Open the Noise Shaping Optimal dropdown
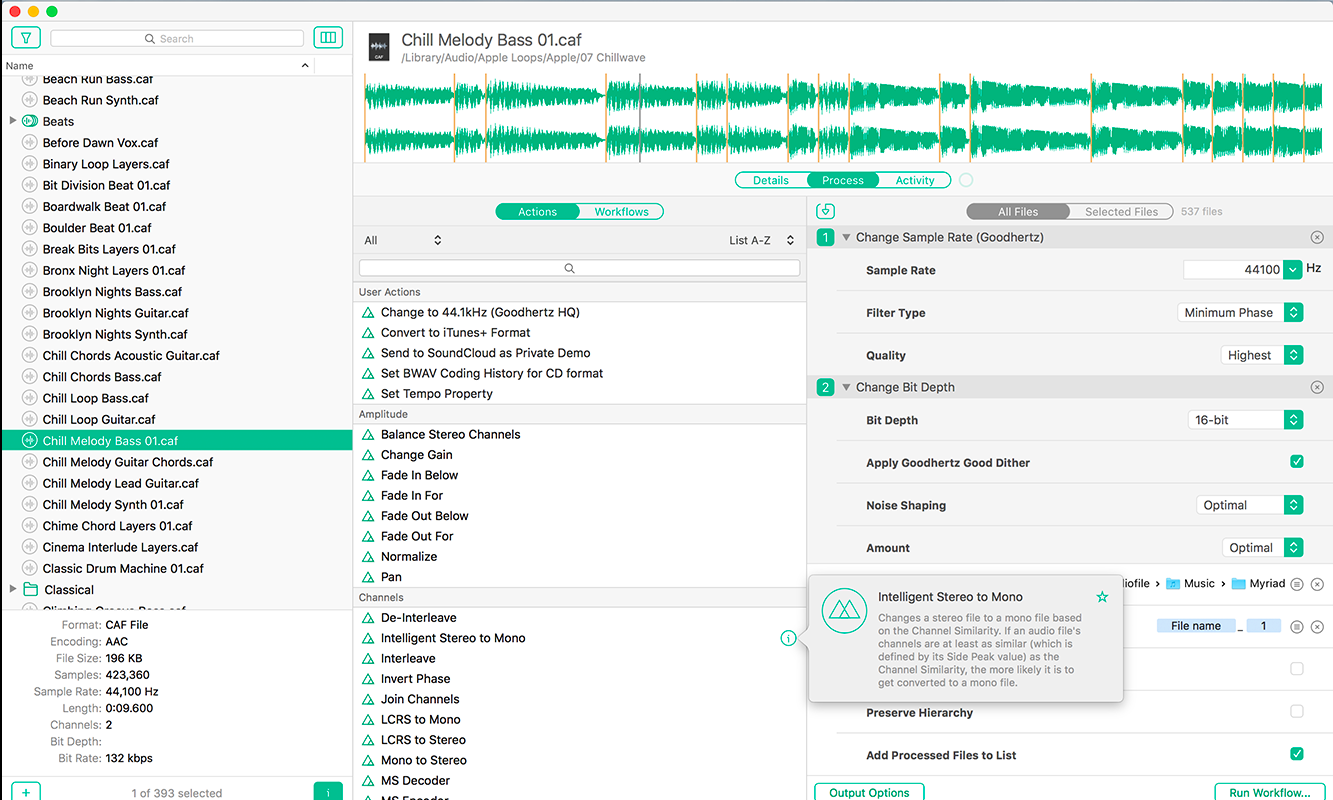This screenshot has width=1333, height=800. [1250, 505]
